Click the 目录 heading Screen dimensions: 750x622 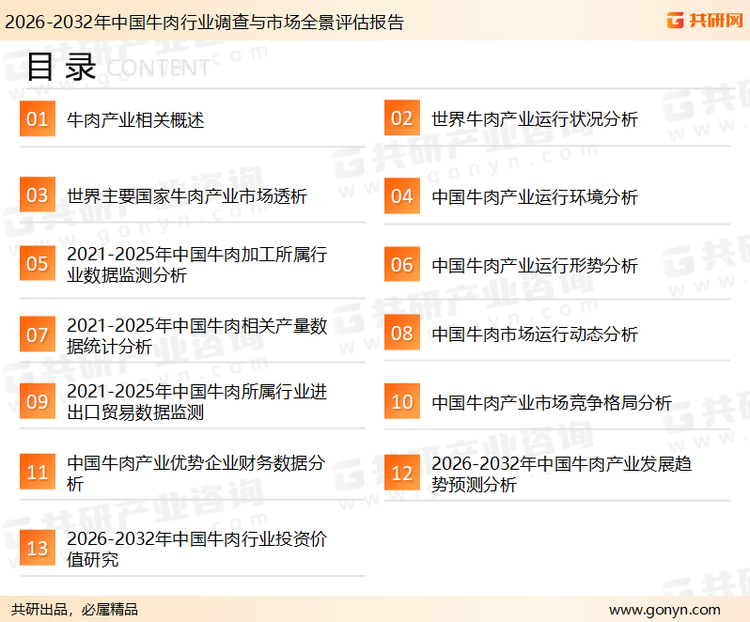click(x=61, y=67)
